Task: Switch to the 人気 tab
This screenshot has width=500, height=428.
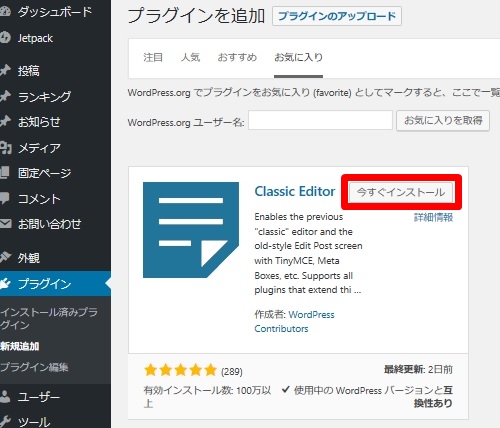Action: click(190, 57)
